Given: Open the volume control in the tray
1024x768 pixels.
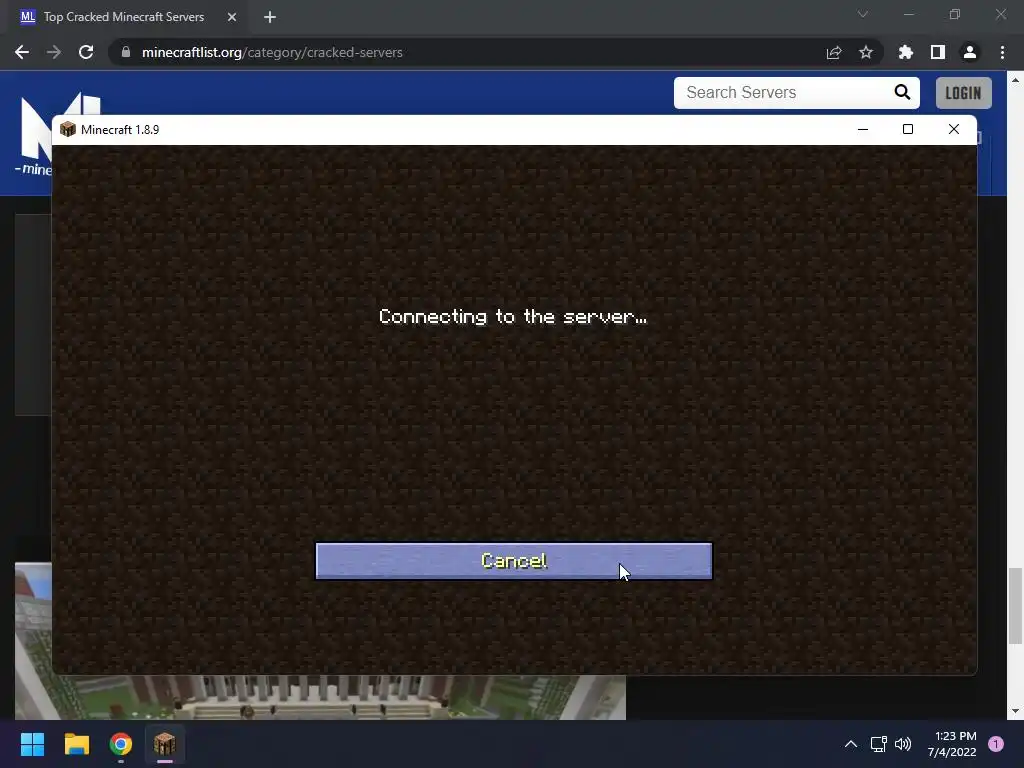Looking at the screenshot, I should coord(903,744).
